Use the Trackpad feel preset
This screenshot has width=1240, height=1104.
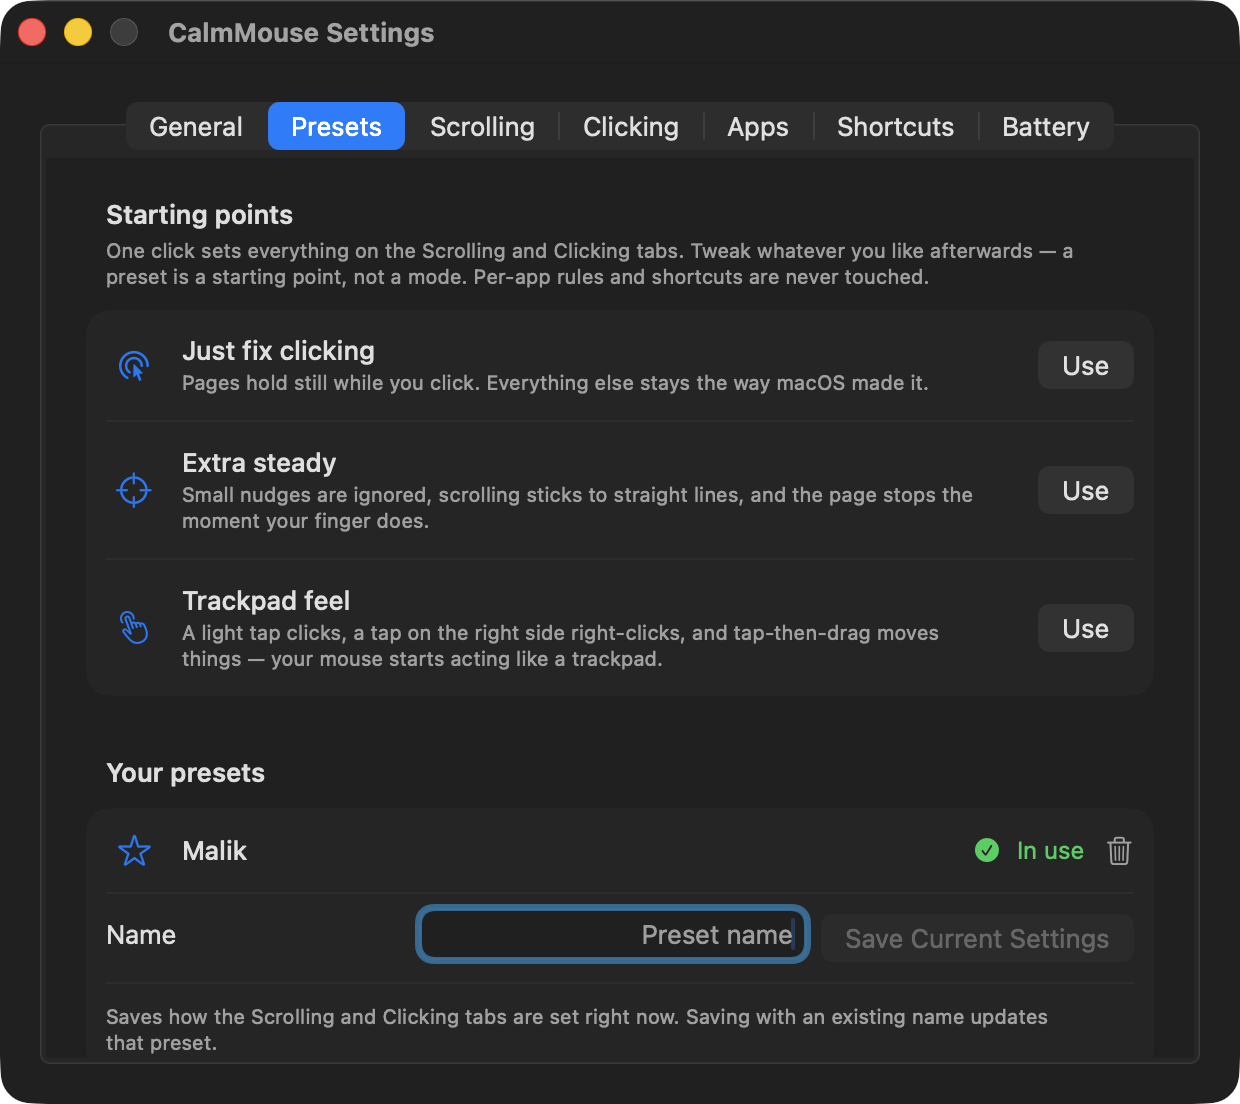(1085, 629)
